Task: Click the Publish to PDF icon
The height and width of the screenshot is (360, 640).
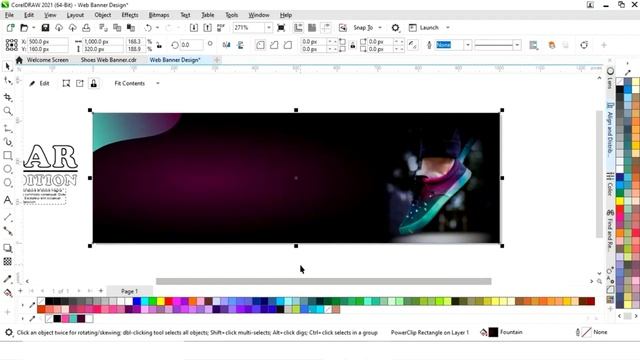Action: (x=221, y=28)
